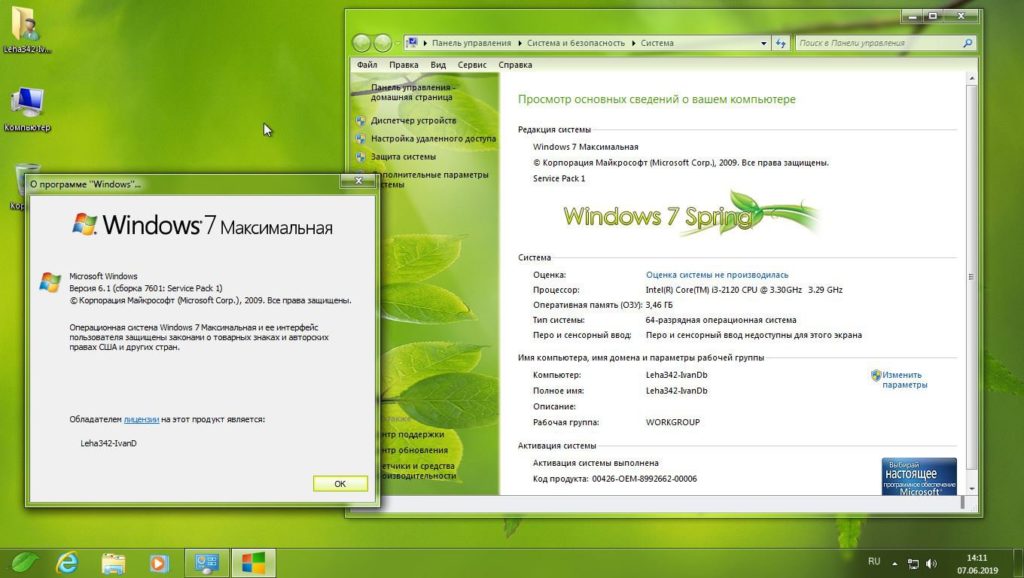Open Windows Explorer from the taskbar

click(113, 562)
